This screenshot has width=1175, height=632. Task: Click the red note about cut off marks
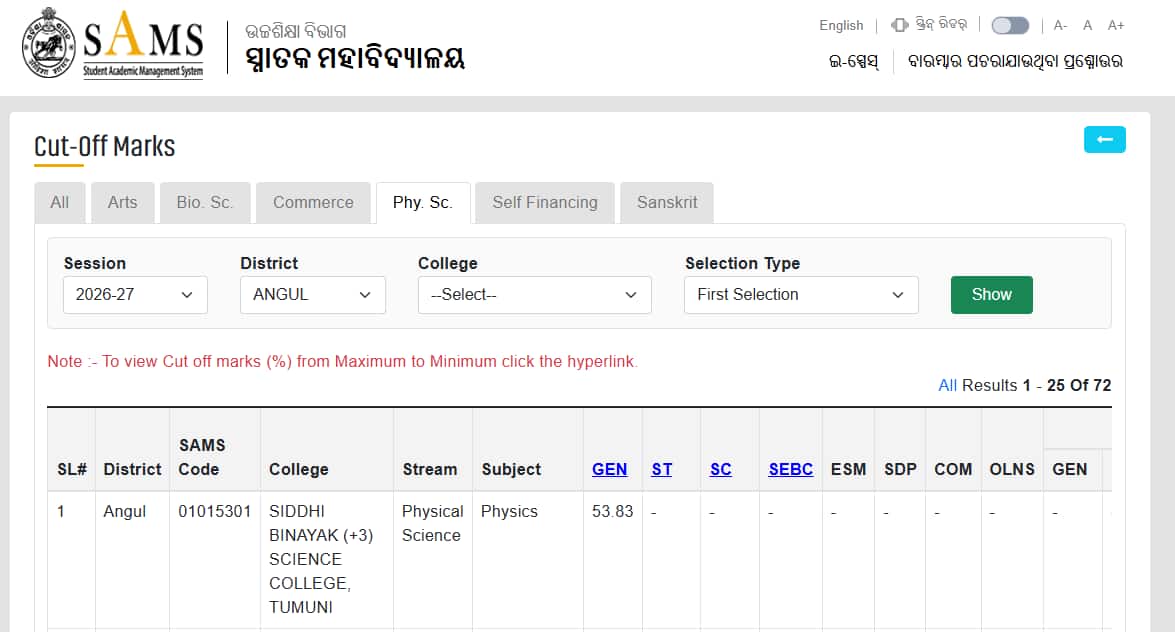342,361
